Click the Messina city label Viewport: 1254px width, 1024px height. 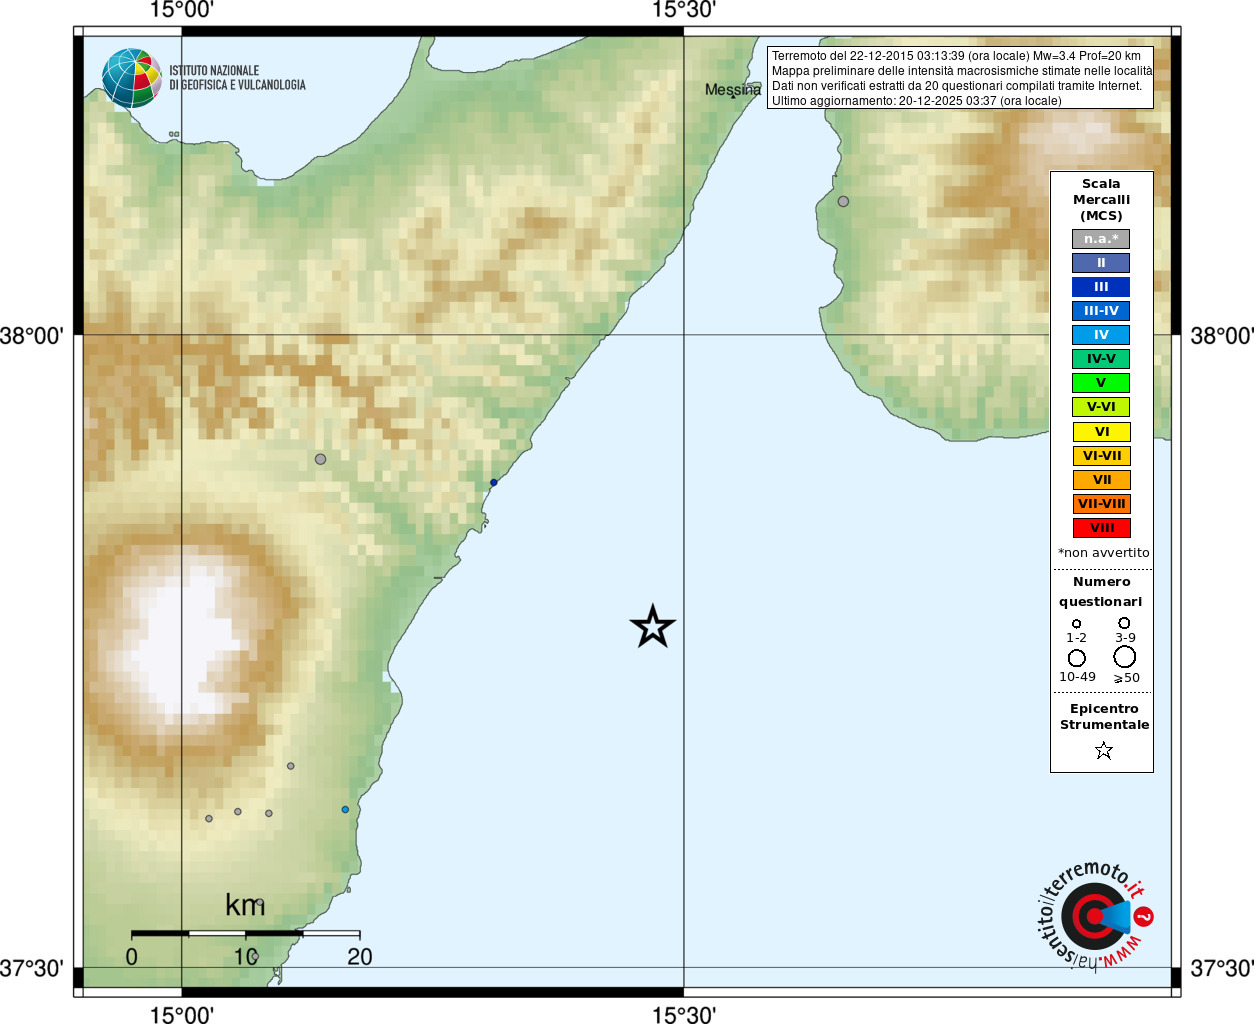[733, 90]
